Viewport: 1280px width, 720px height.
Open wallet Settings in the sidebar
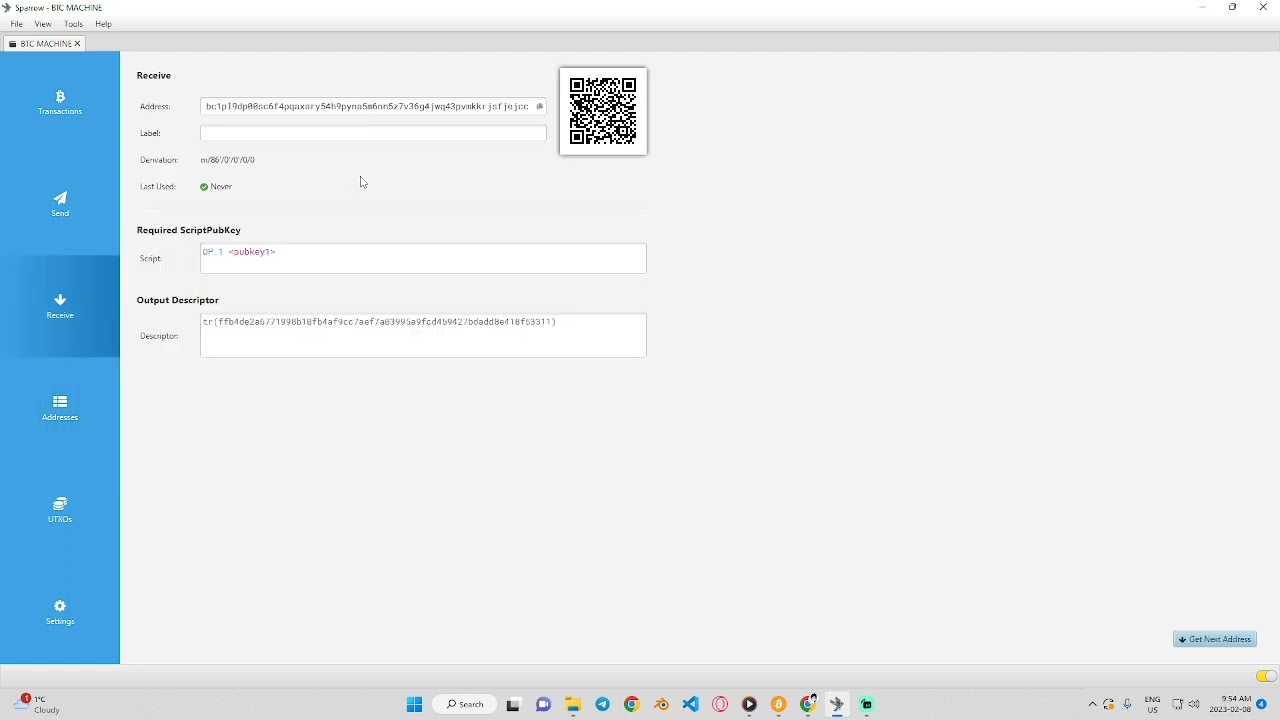60,612
